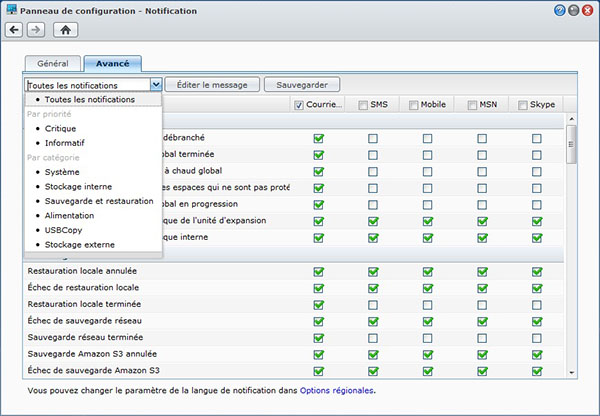600x416 pixels.
Task: Check SMS on the 'débranché' row
Action: (373, 138)
